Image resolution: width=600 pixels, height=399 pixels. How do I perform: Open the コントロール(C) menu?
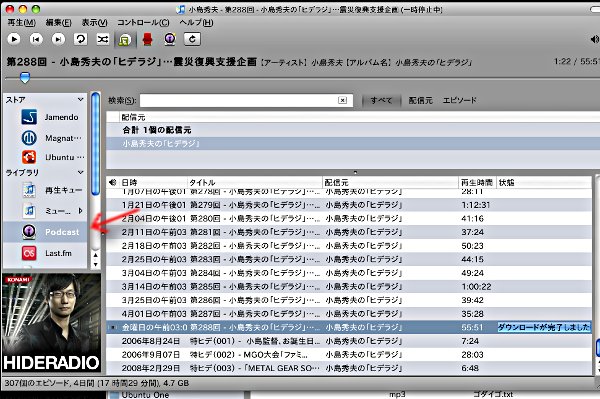point(143,23)
